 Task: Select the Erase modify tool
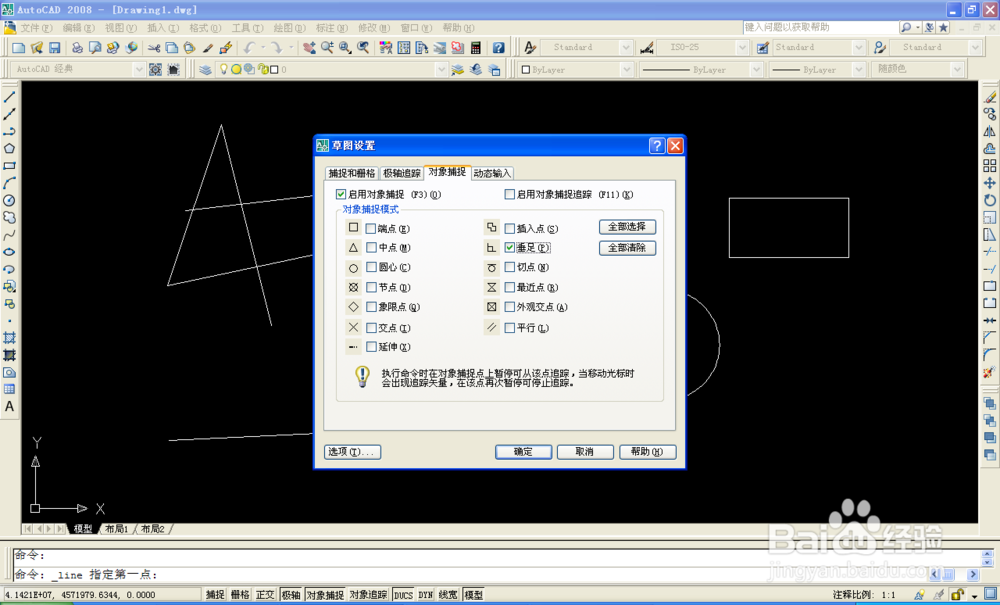pyautogui.click(x=990, y=98)
